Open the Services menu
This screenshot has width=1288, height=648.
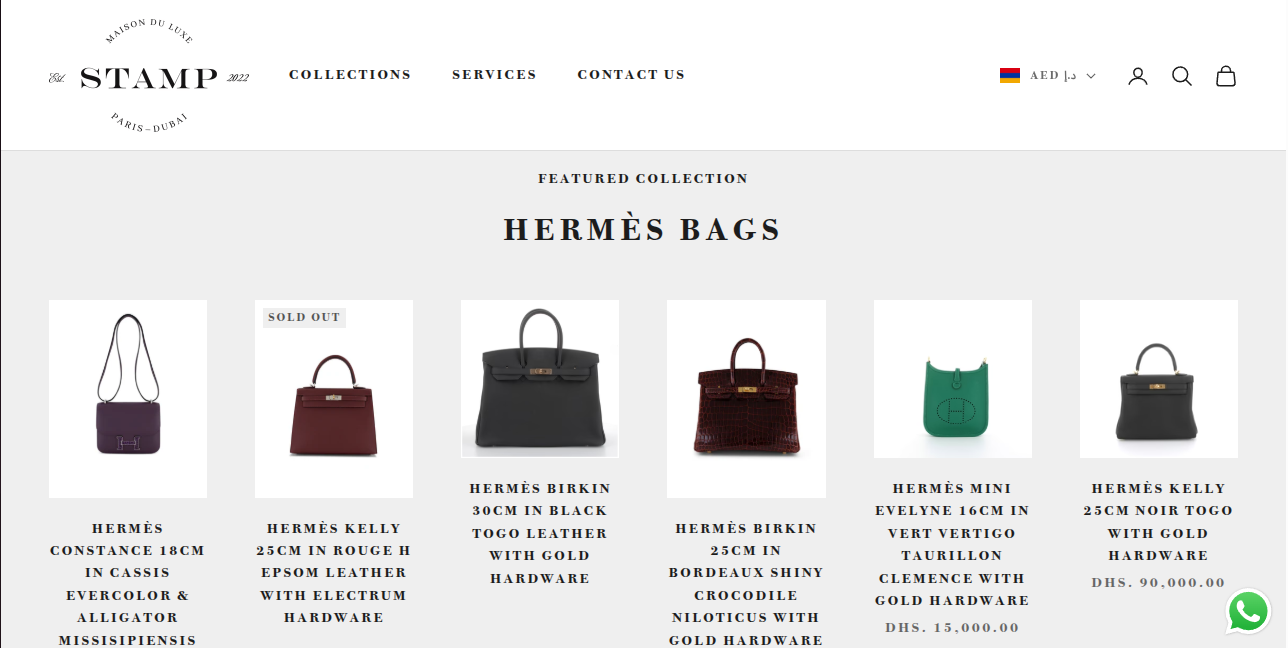(x=494, y=75)
